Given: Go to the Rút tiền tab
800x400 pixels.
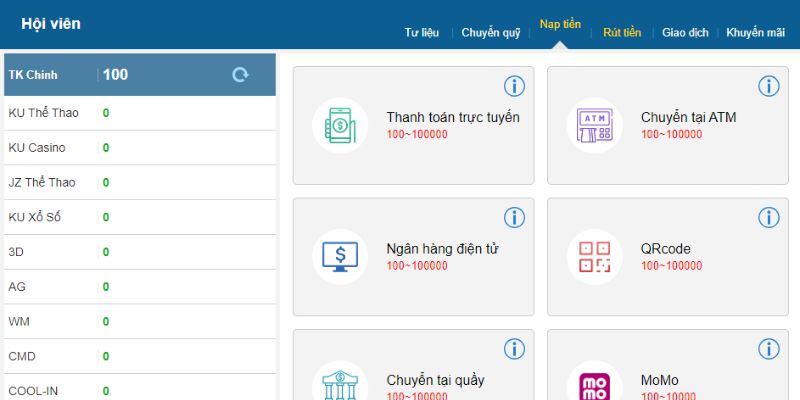Looking at the screenshot, I should coord(622,32).
